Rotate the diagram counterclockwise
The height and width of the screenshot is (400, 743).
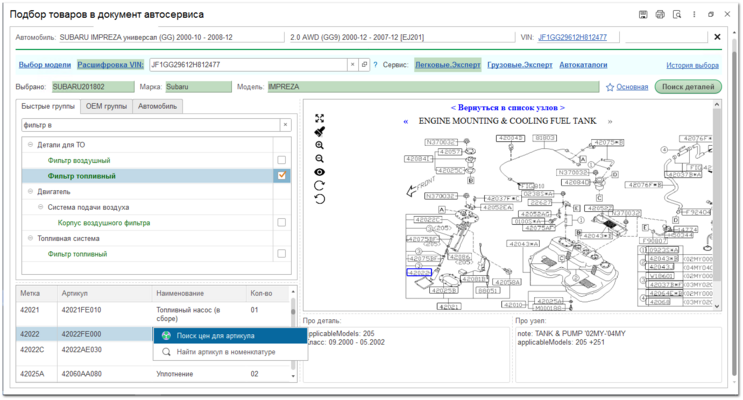[320, 199]
